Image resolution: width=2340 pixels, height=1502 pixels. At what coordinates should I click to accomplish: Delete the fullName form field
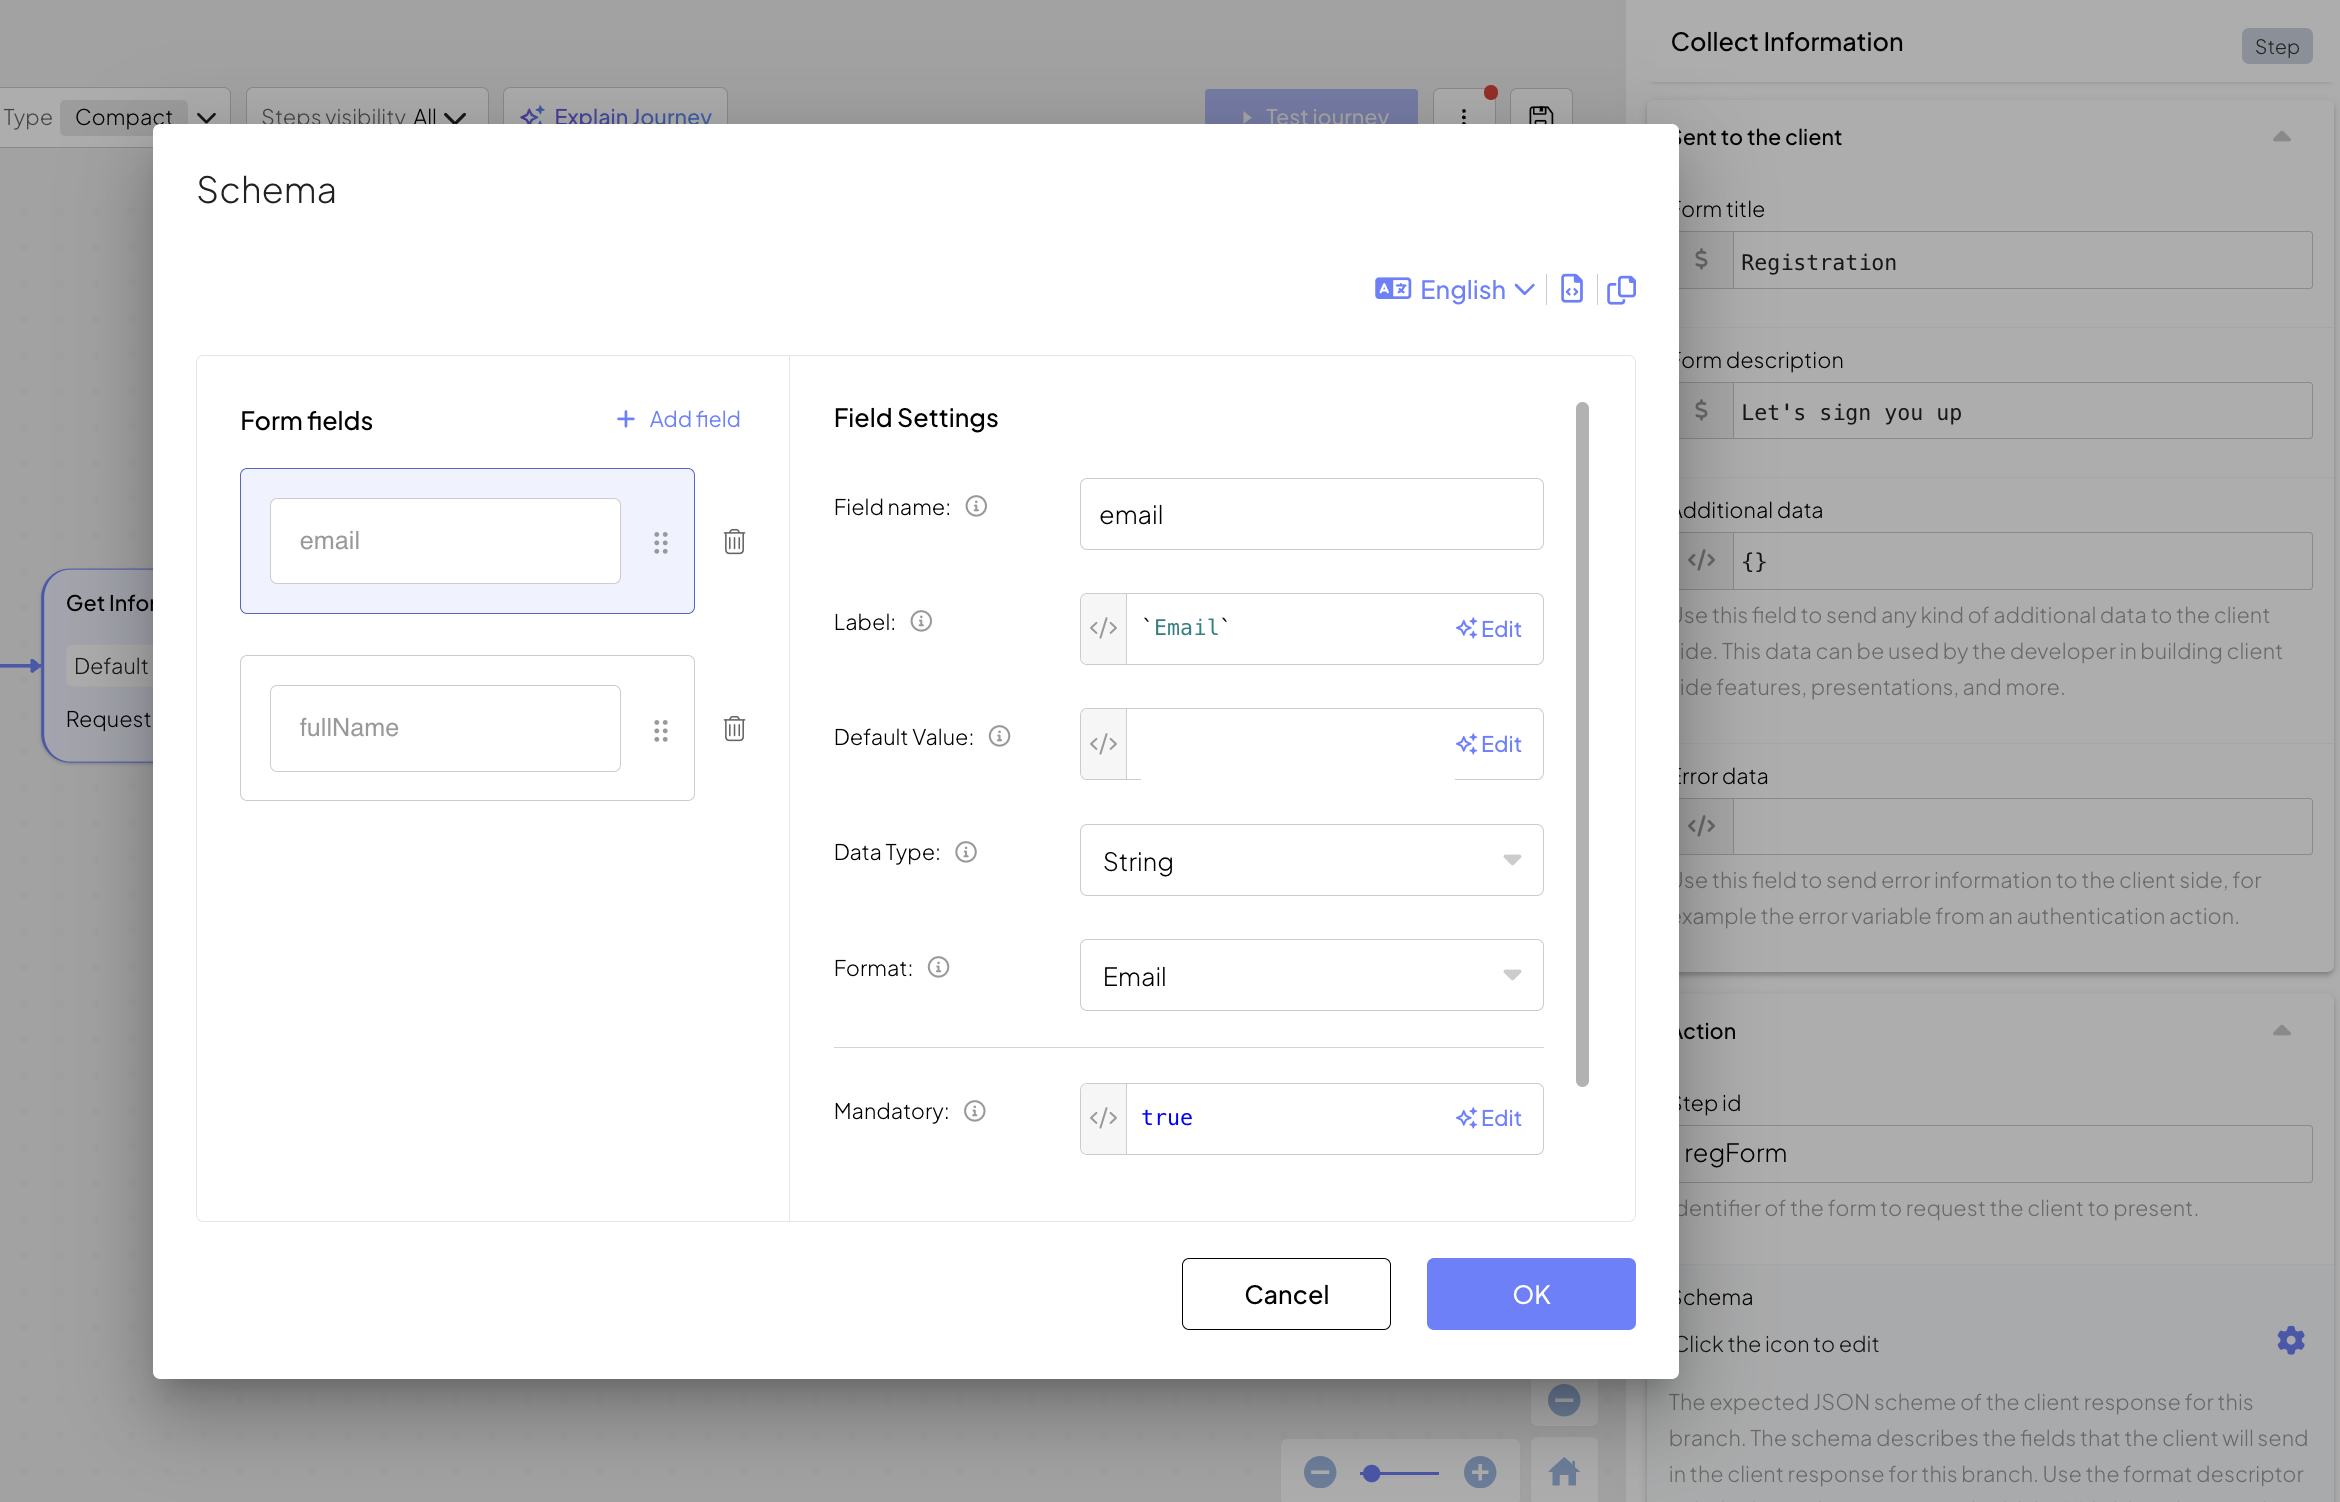pyautogui.click(x=734, y=728)
